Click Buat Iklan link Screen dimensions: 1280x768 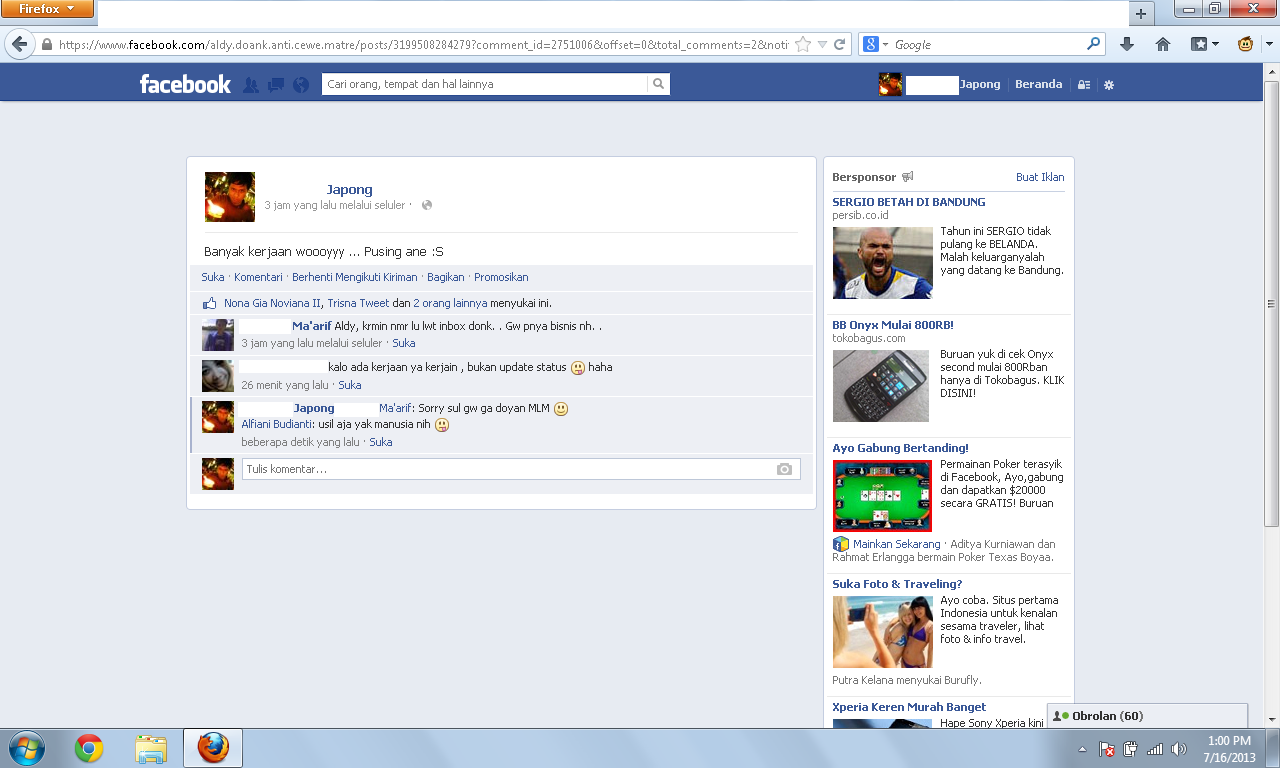click(1040, 177)
